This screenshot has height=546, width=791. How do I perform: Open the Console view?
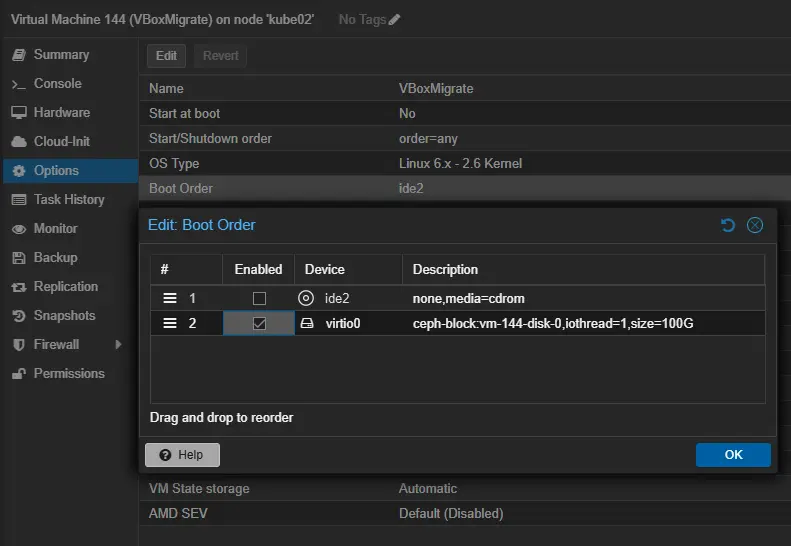point(57,84)
